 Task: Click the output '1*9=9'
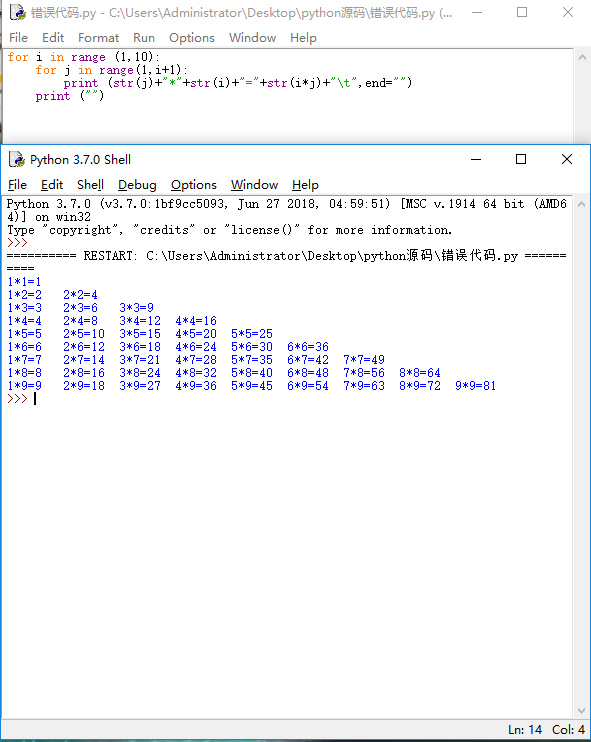tap(25, 386)
